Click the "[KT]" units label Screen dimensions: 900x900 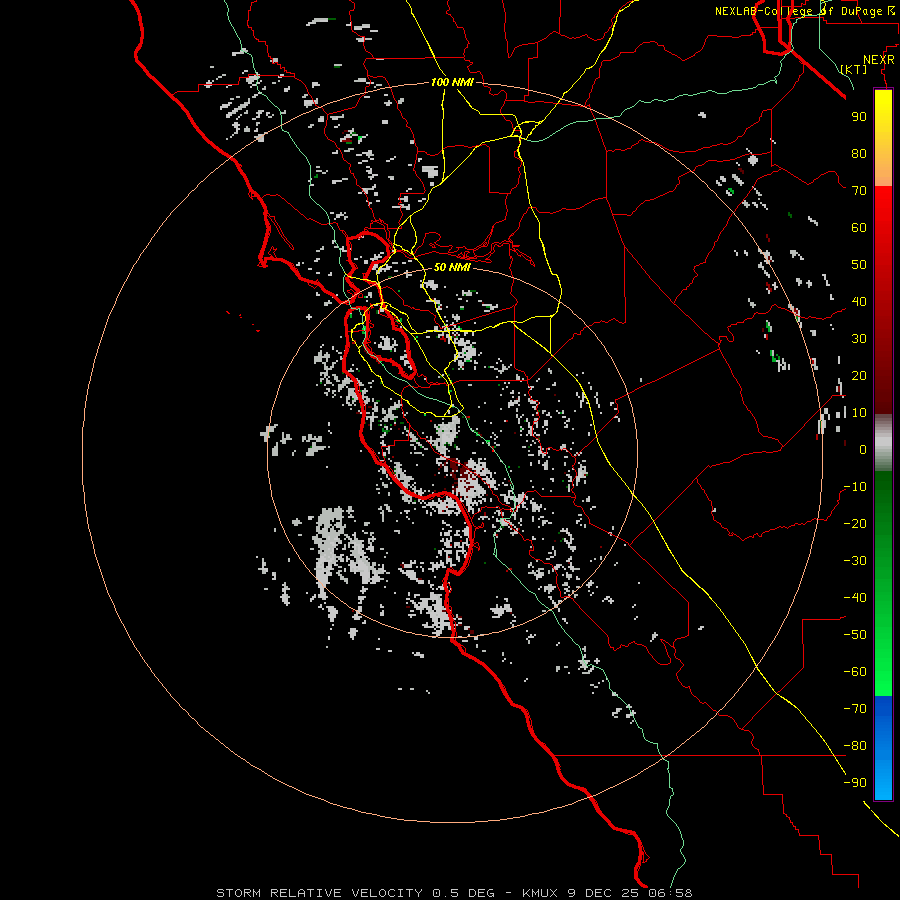pos(854,69)
